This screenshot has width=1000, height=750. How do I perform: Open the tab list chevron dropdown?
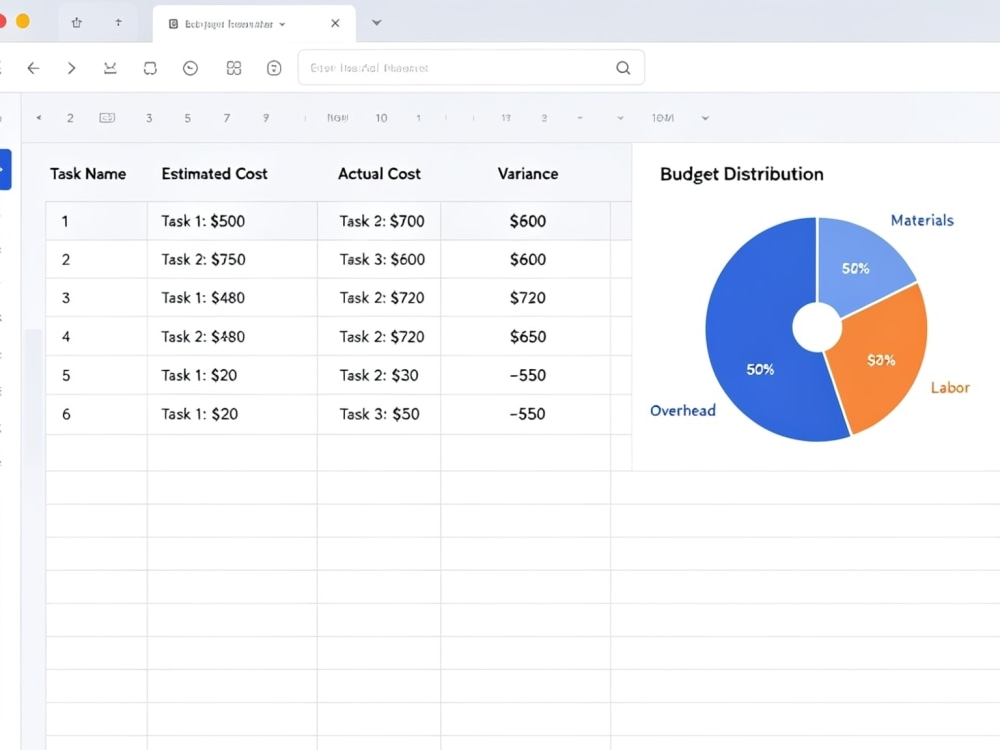tap(376, 23)
